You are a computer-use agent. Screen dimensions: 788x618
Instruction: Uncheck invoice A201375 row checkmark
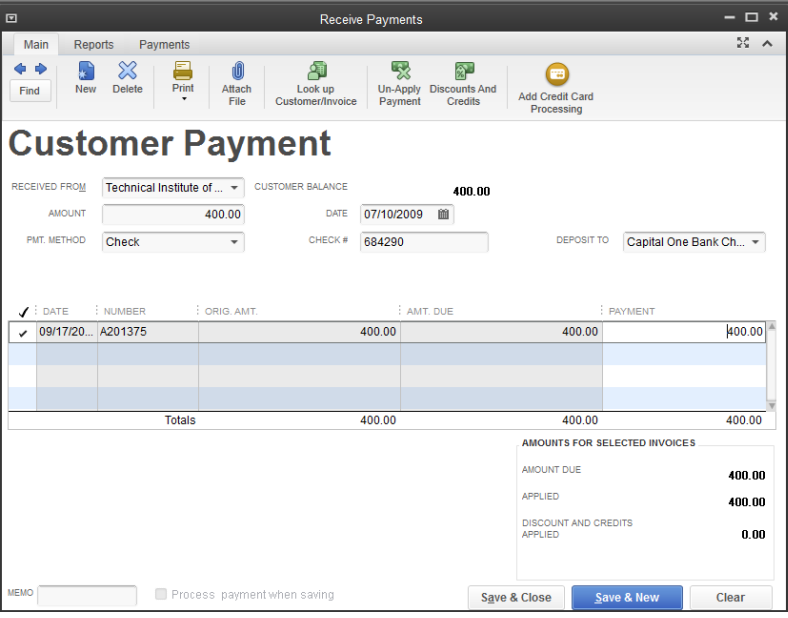tap(23, 333)
